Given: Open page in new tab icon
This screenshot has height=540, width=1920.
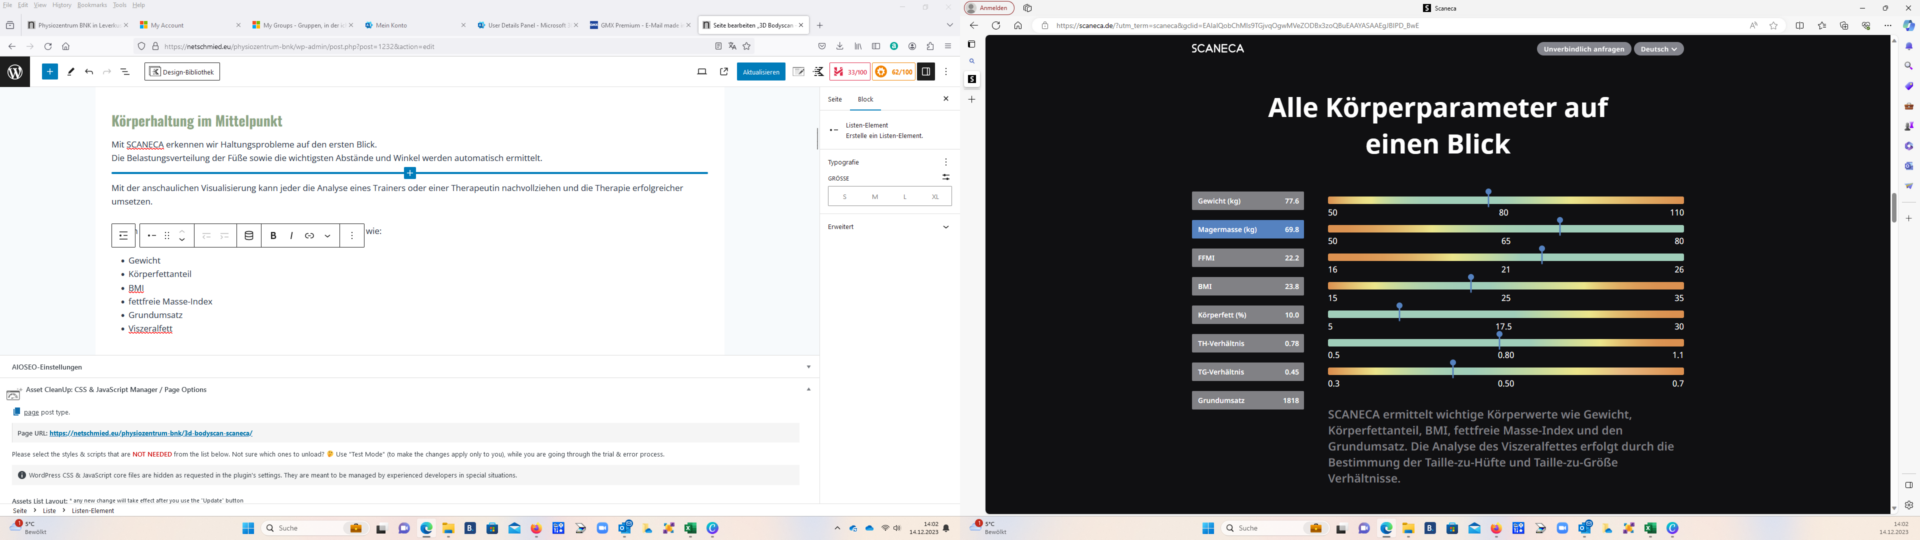Looking at the screenshot, I should [x=724, y=72].
